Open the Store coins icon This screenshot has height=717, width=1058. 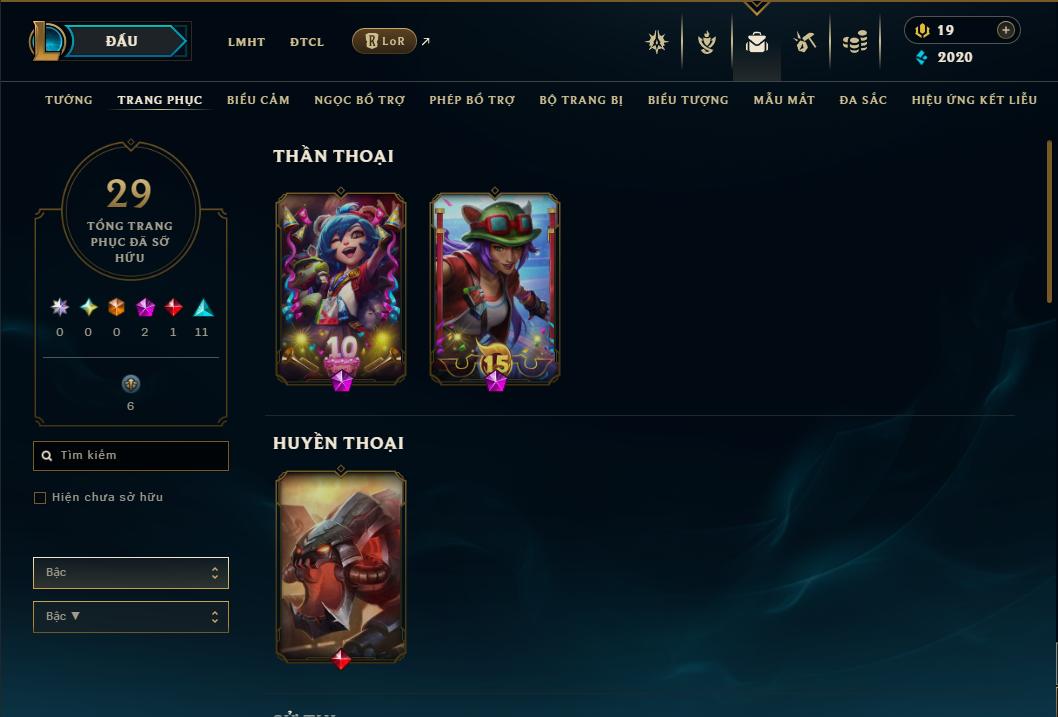pyautogui.click(x=855, y=42)
